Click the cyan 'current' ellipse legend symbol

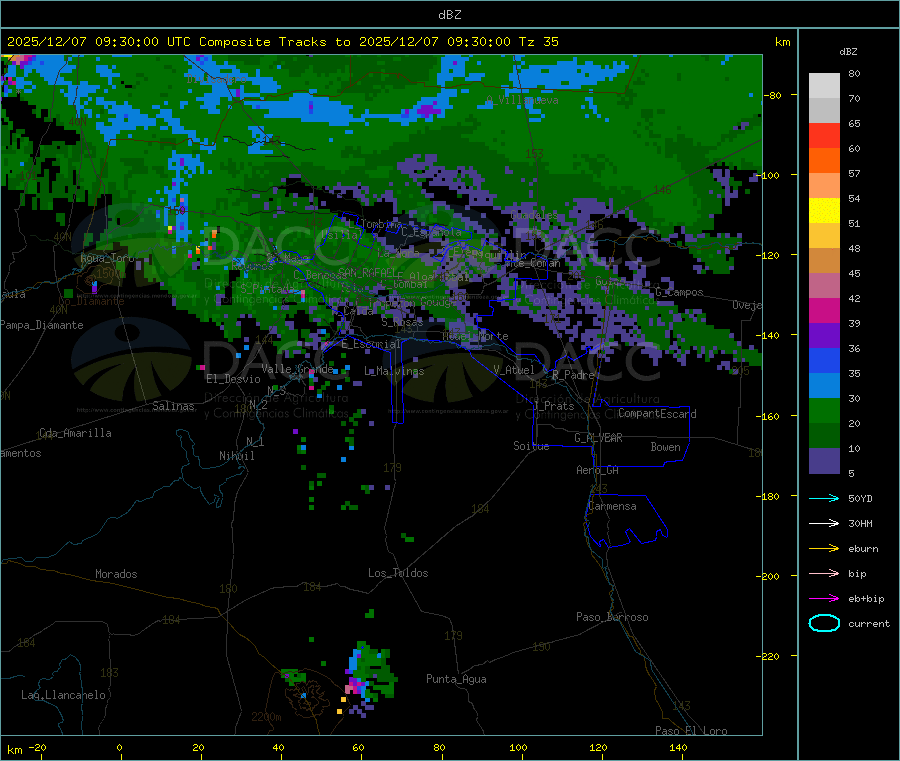click(824, 623)
